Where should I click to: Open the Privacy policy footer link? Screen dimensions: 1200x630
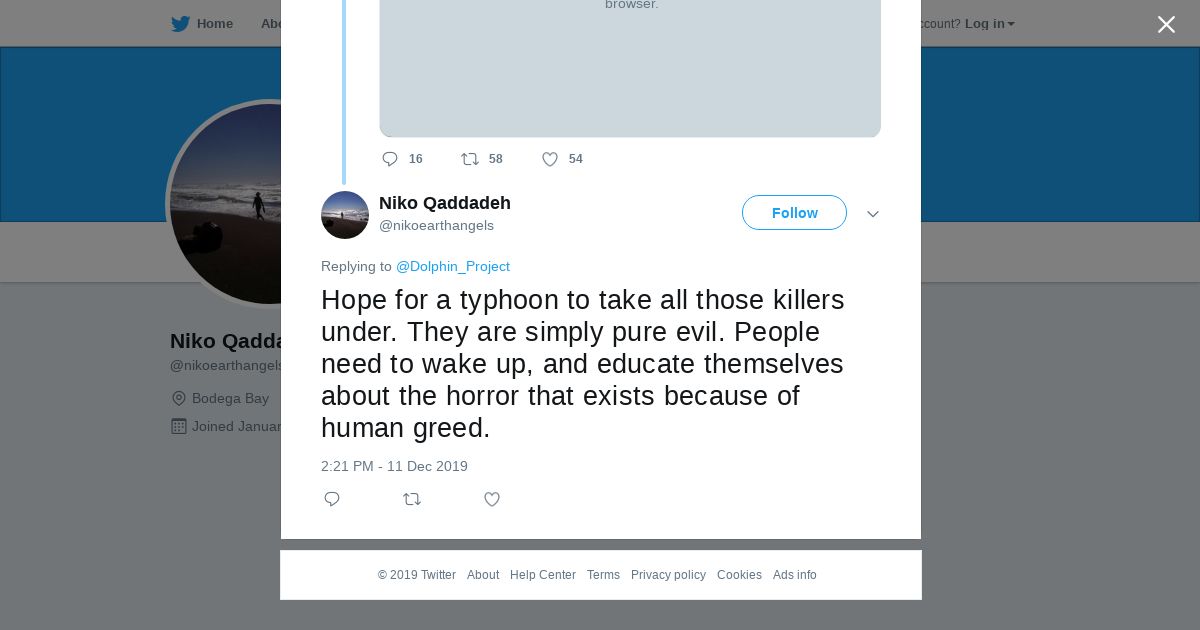click(668, 575)
